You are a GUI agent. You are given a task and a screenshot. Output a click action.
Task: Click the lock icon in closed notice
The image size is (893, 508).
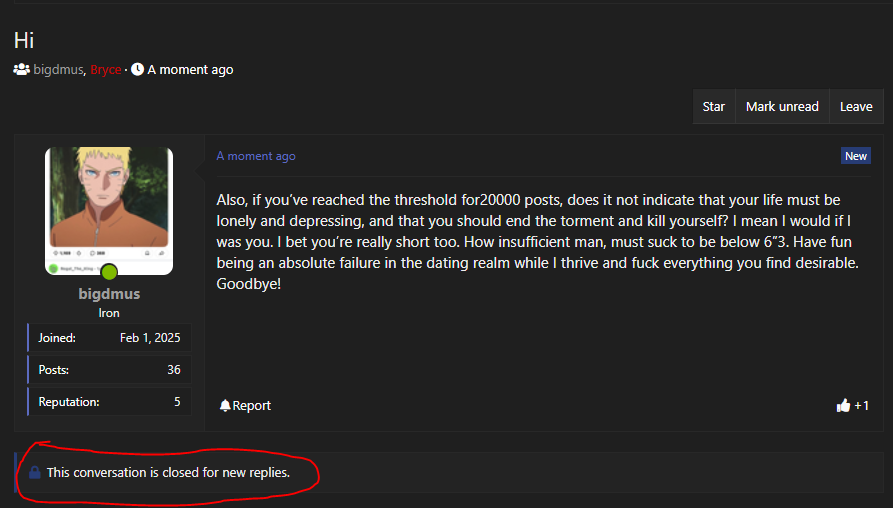(x=35, y=472)
